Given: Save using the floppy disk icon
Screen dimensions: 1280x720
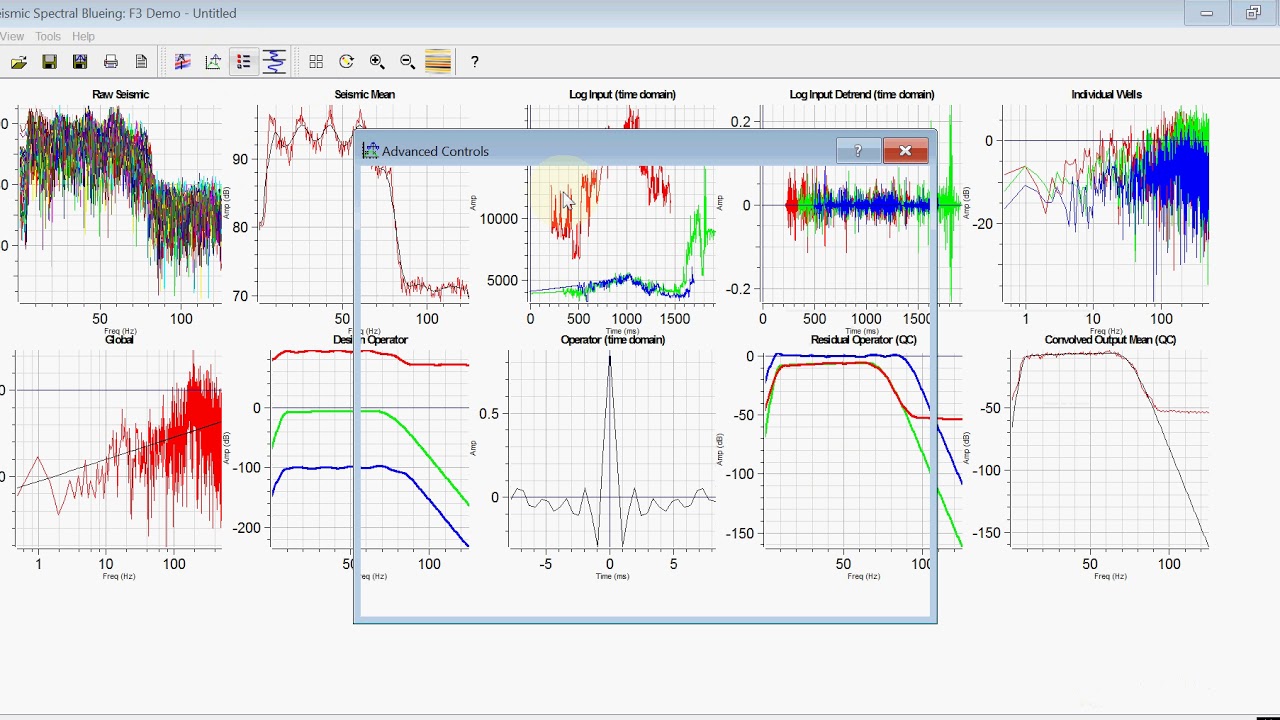Looking at the screenshot, I should (49, 62).
